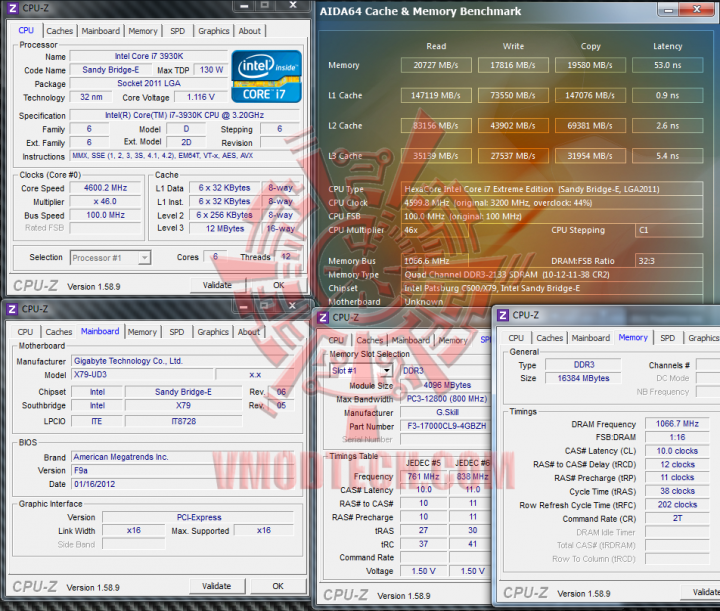Click Memory Latency value 53.0 ns
Image resolution: width=720 pixels, height=611 pixels.
[668, 65]
